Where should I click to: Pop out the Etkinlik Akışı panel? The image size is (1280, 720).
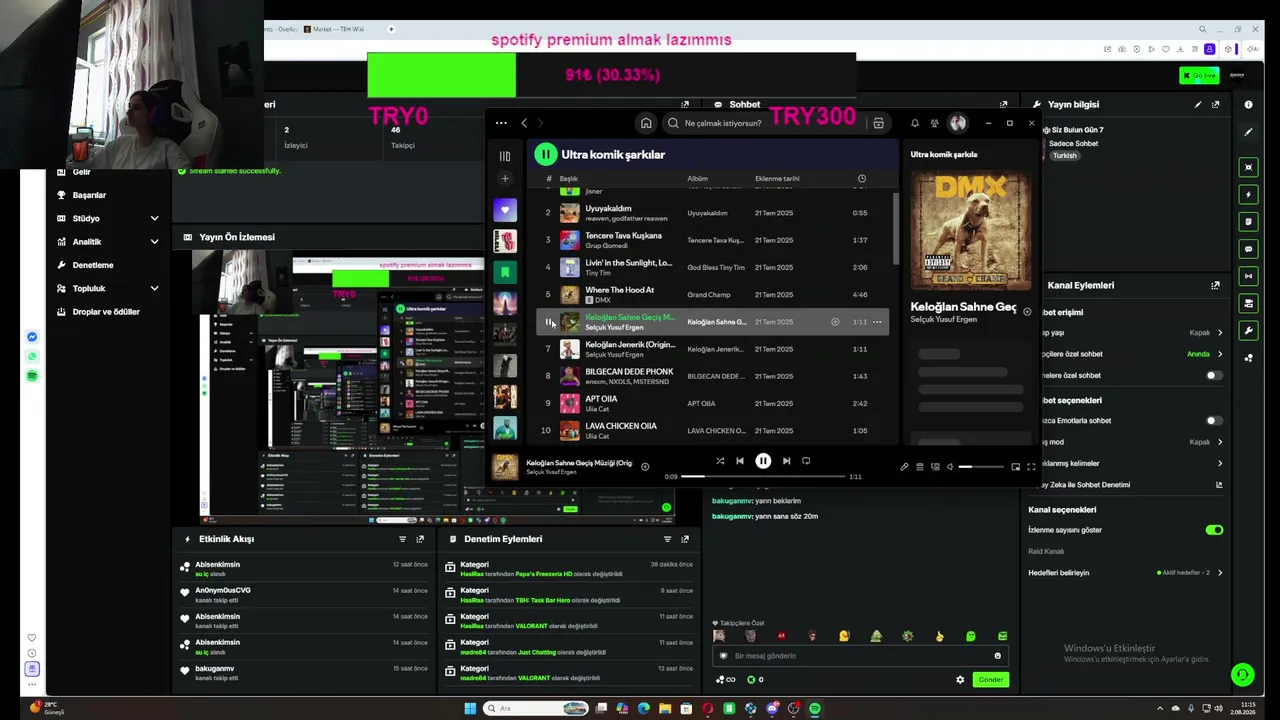(x=420, y=539)
